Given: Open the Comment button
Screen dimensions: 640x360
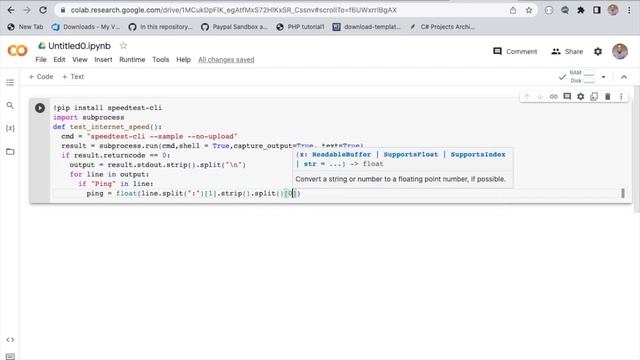Looking at the screenshot, I should pos(515,51).
